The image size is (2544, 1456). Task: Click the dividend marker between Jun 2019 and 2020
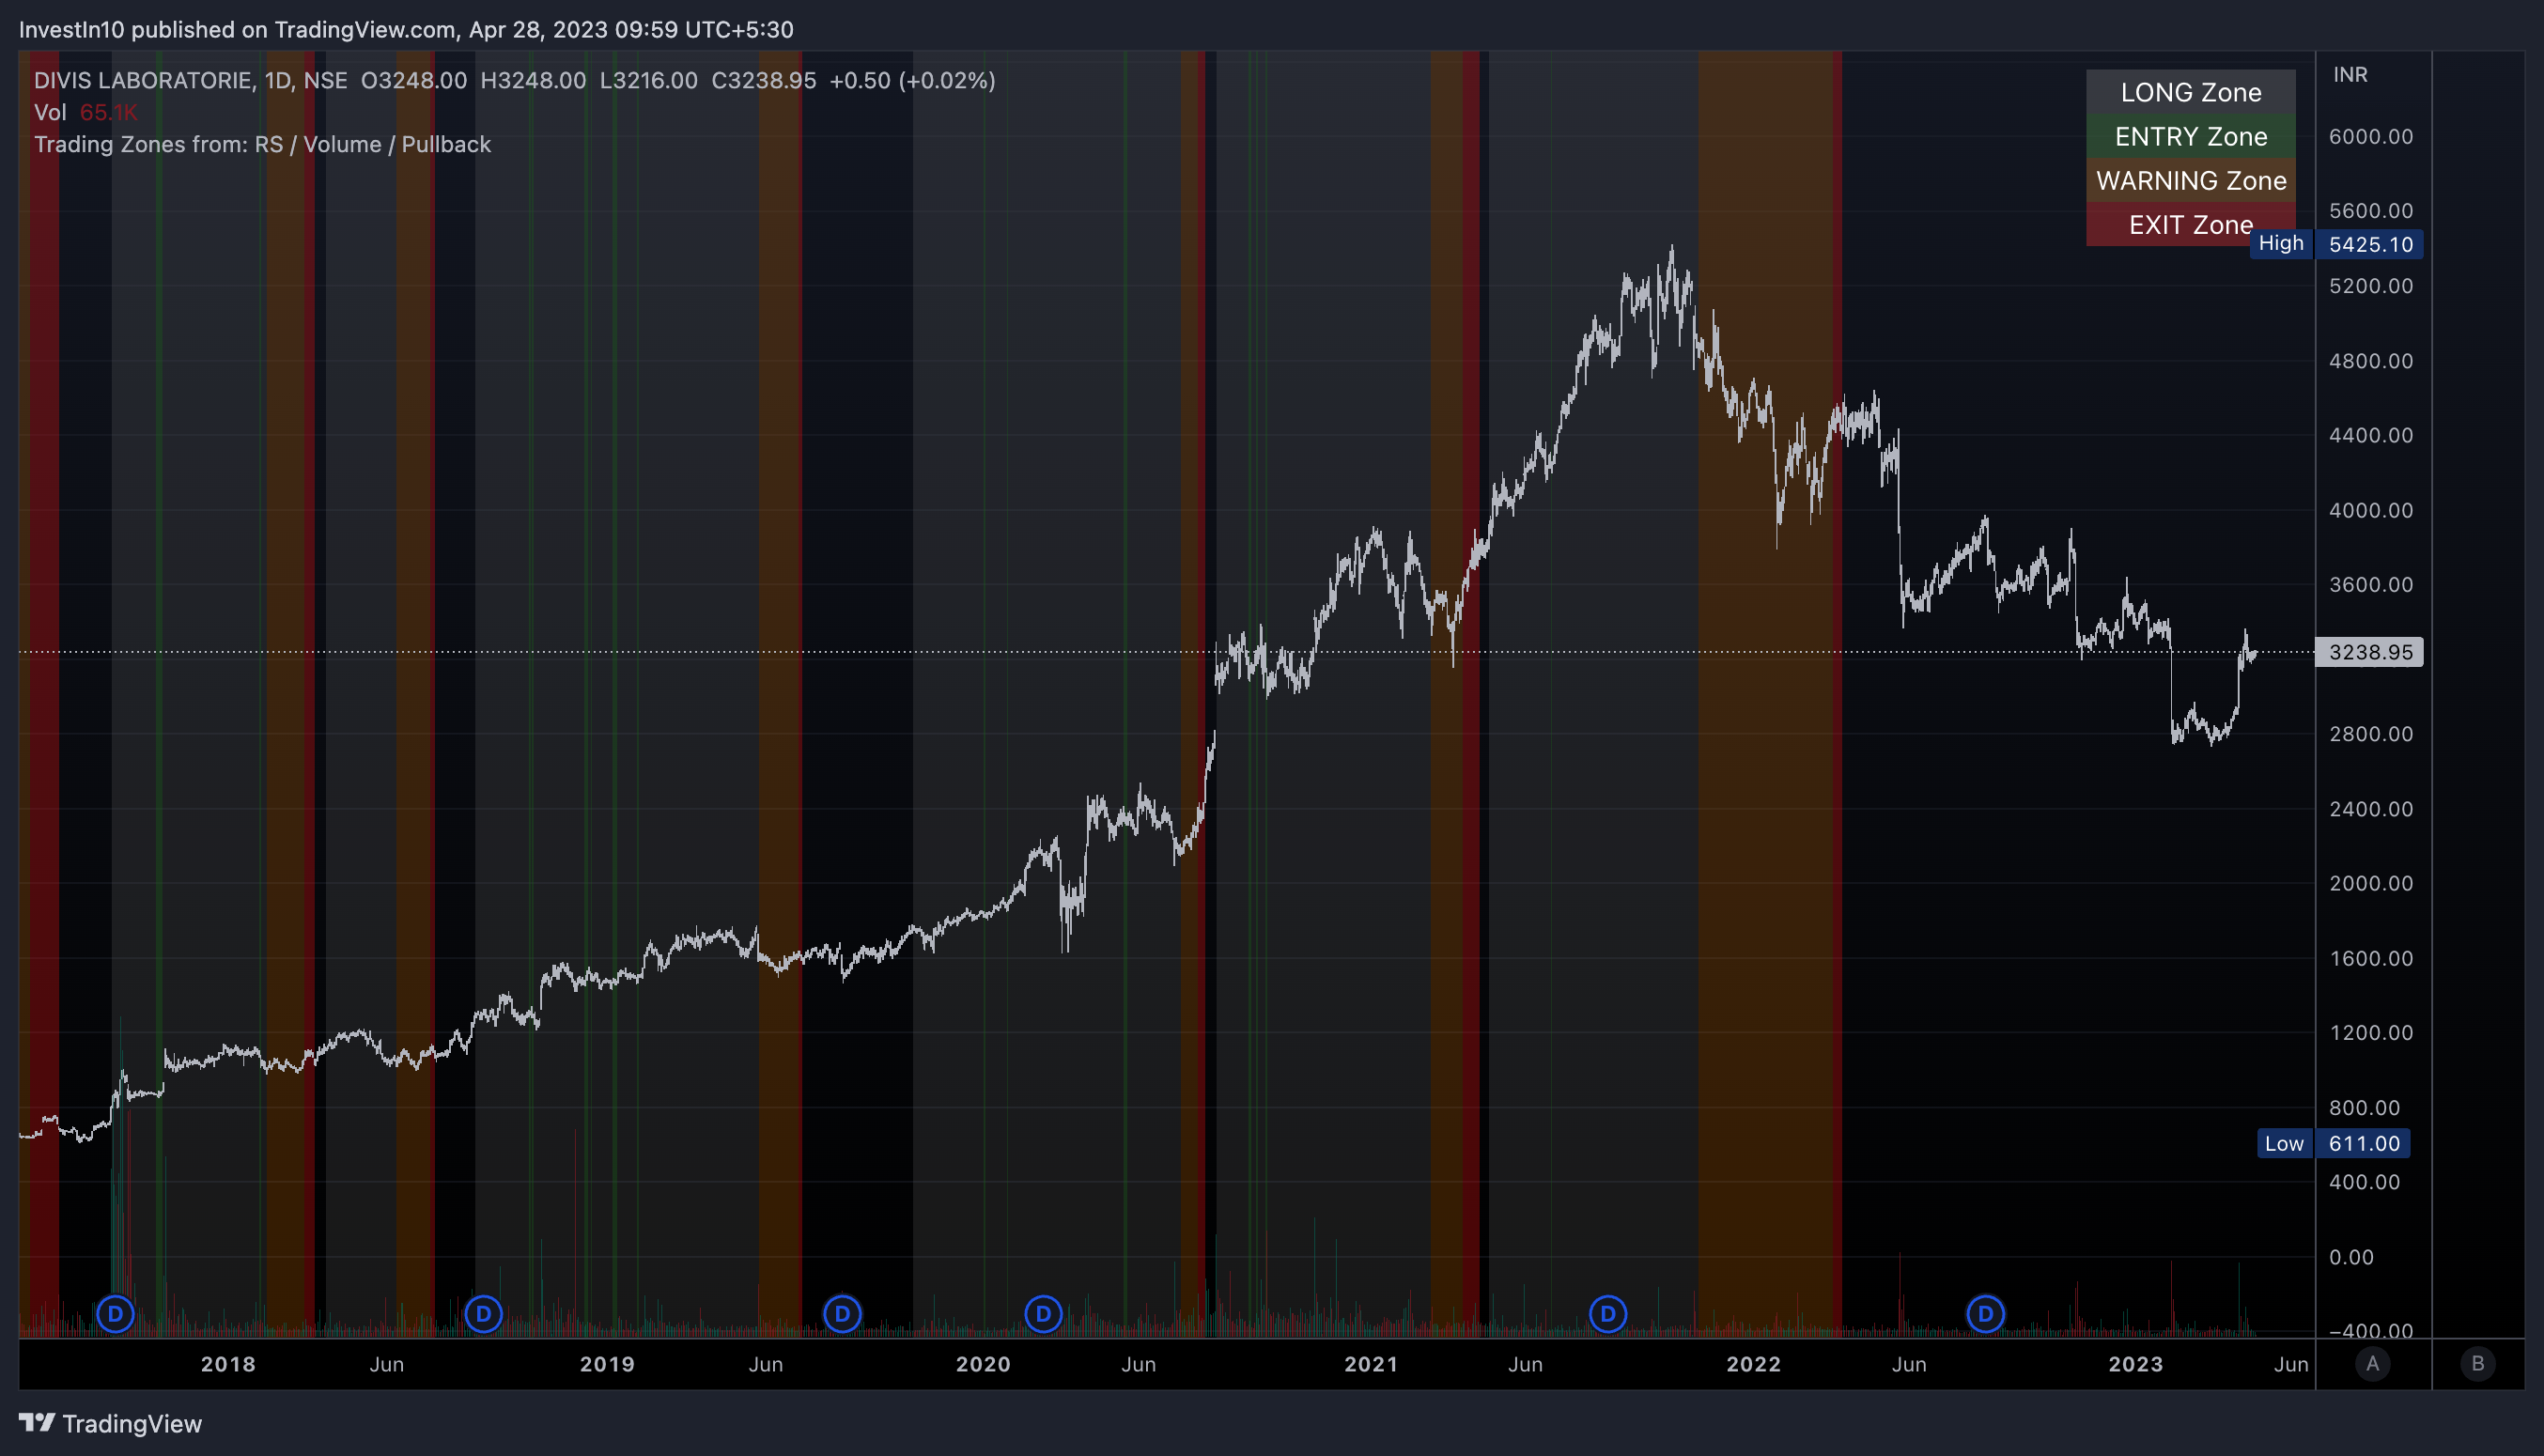(842, 1313)
